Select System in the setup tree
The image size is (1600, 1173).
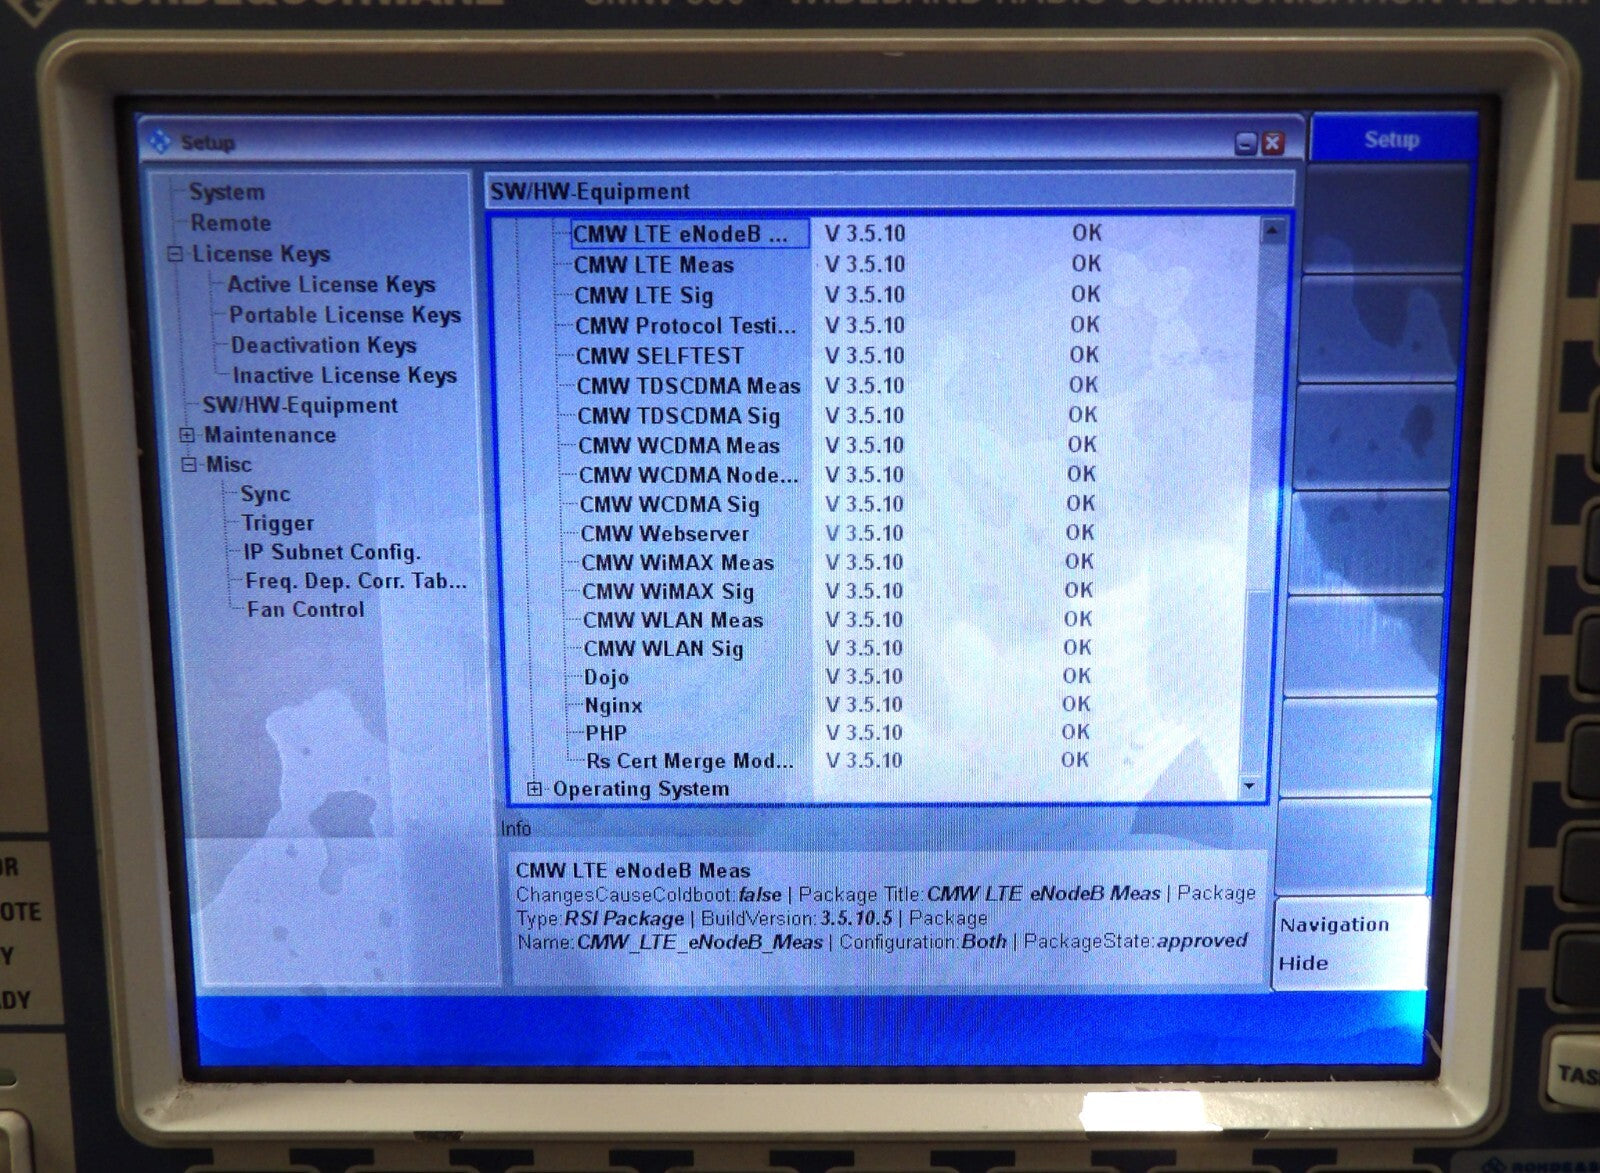coord(227,192)
